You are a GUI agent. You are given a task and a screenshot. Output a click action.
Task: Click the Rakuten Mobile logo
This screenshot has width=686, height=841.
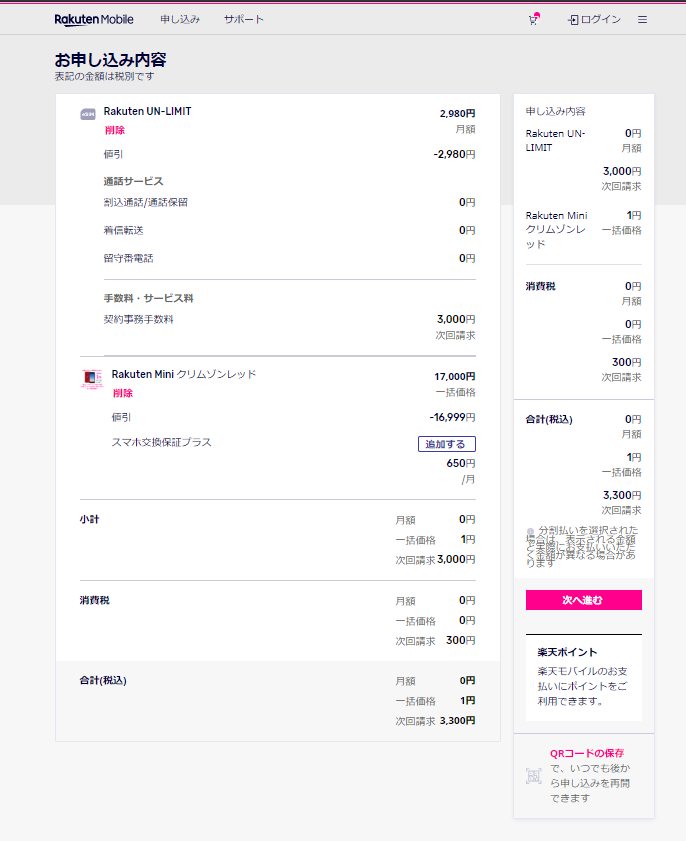click(x=94, y=20)
